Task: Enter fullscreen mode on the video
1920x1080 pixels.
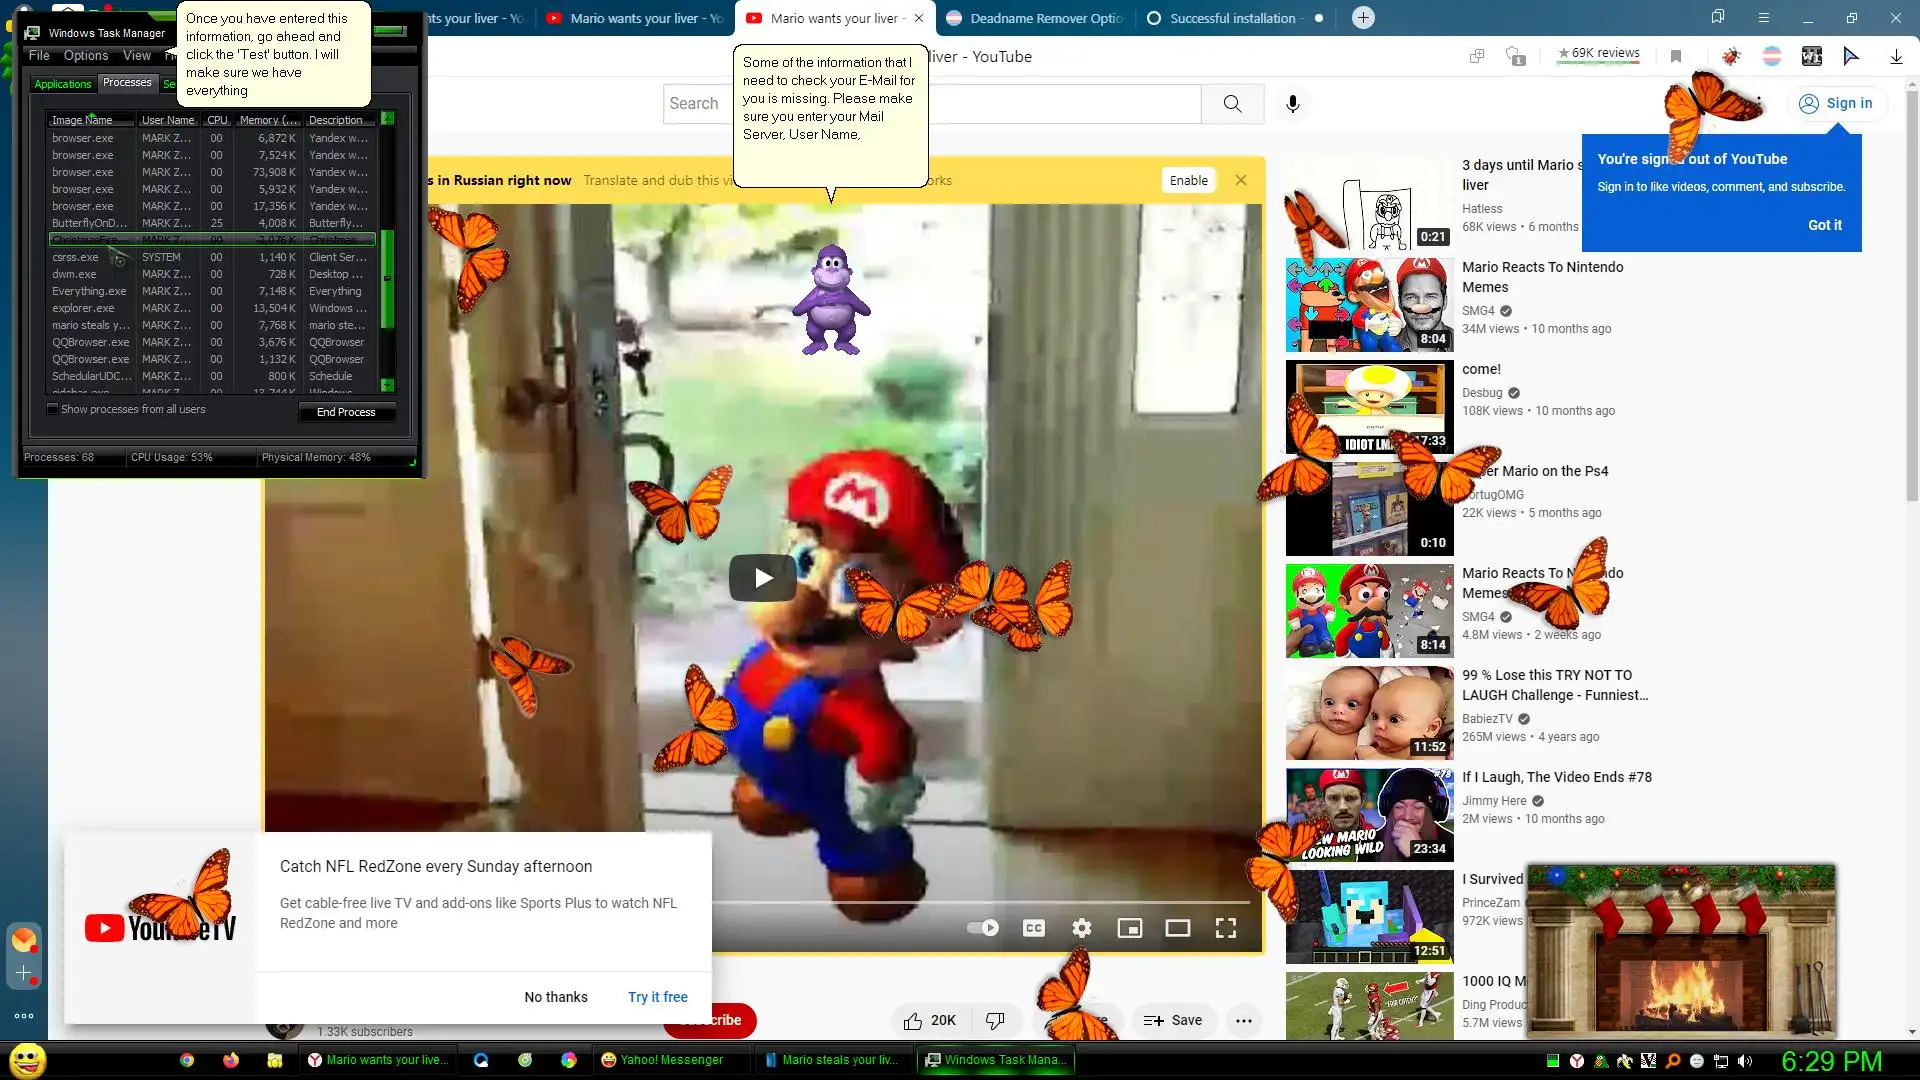Action: coord(1225,928)
